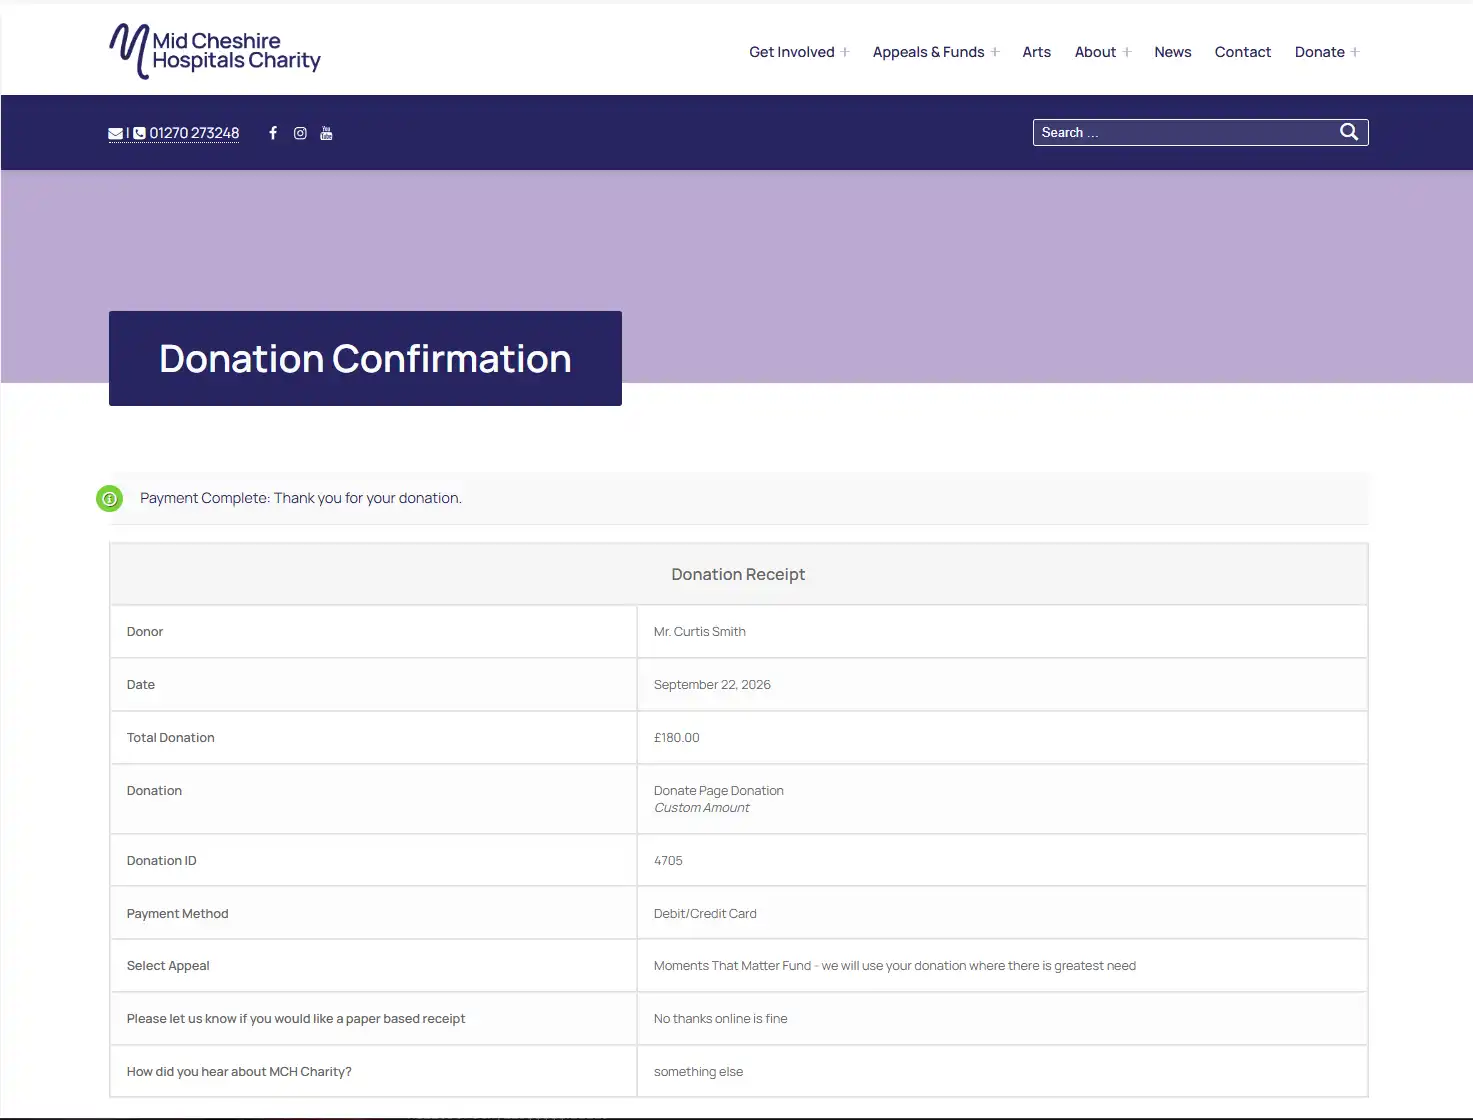1473x1120 pixels.
Task: Click the Donation Receipt table header
Action: 738,574
